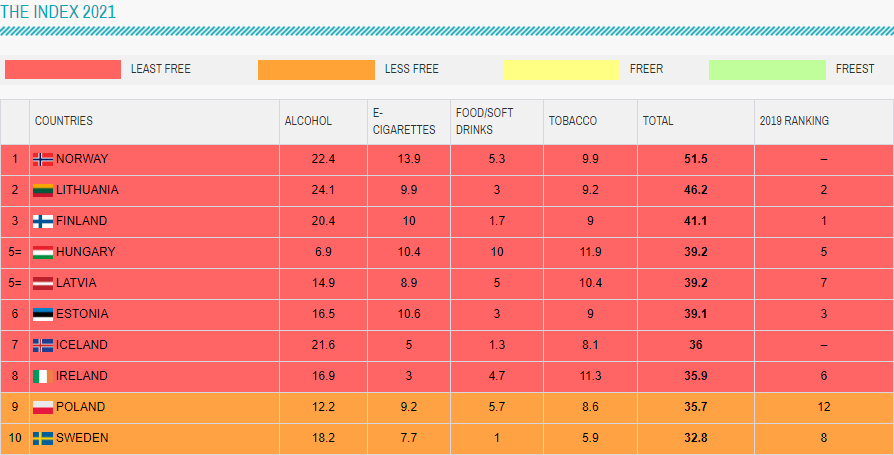Open the Norway country link

coord(82,159)
